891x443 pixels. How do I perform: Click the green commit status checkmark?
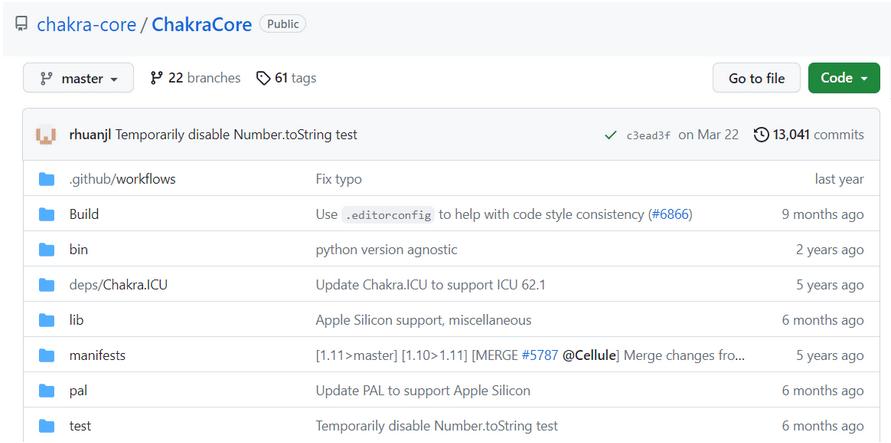tap(610, 135)
